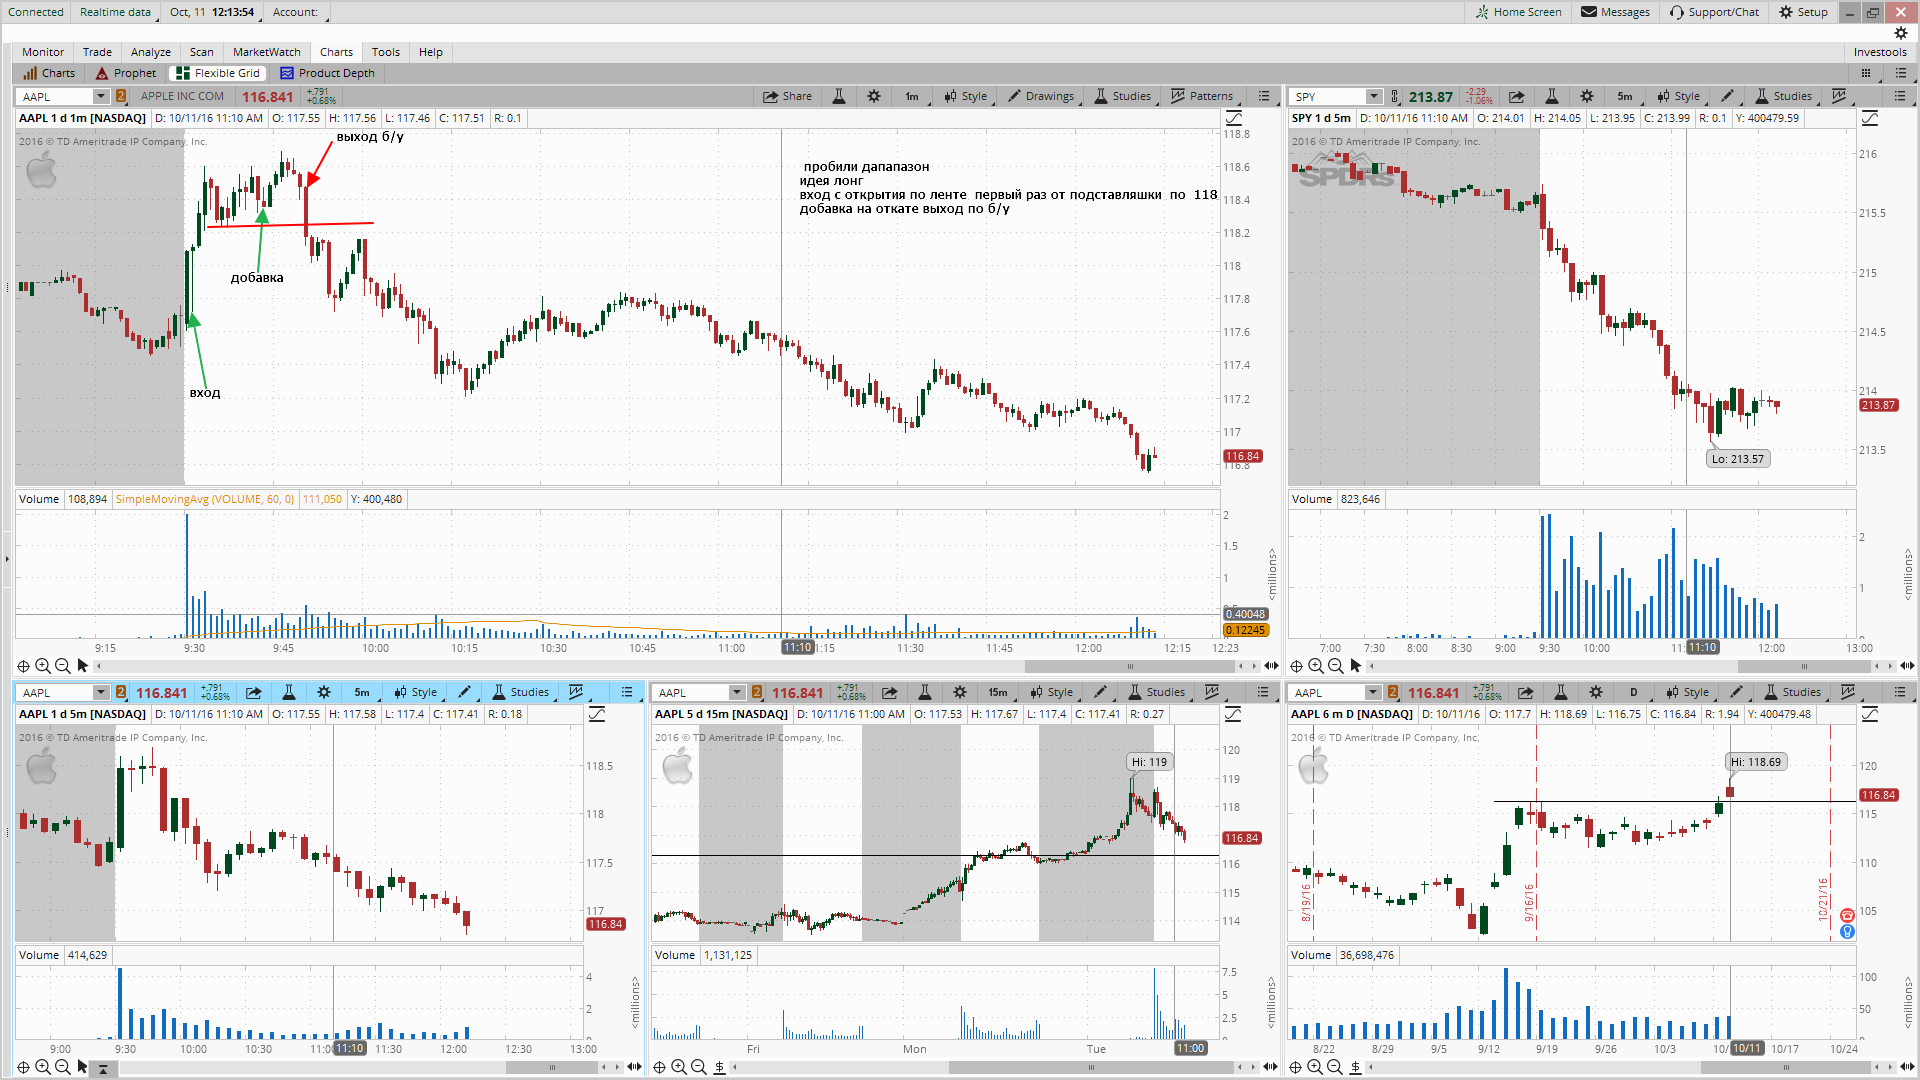Toggle the chart scale curve icon on the AAPL 15m chart
Screen dimensions: 1920x1080
pyautogui.click(x=1234, y=714)
